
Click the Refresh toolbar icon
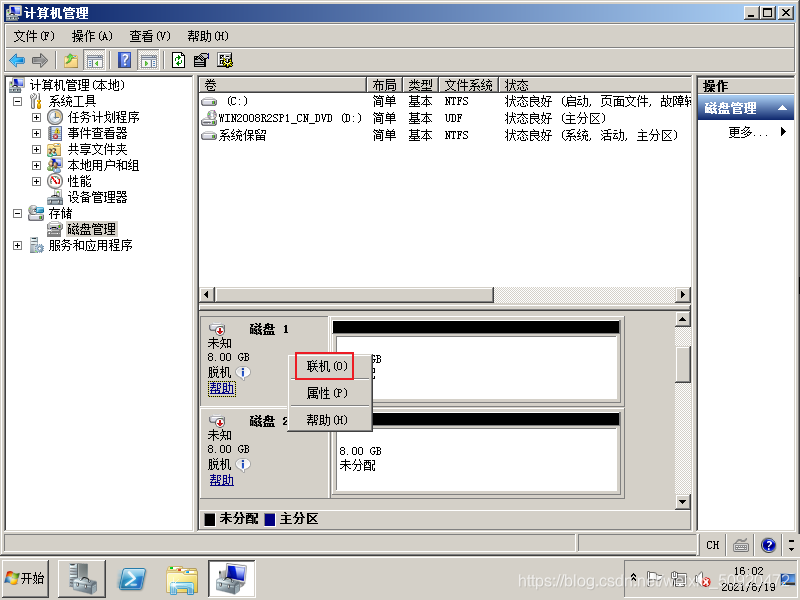[178, 60]
